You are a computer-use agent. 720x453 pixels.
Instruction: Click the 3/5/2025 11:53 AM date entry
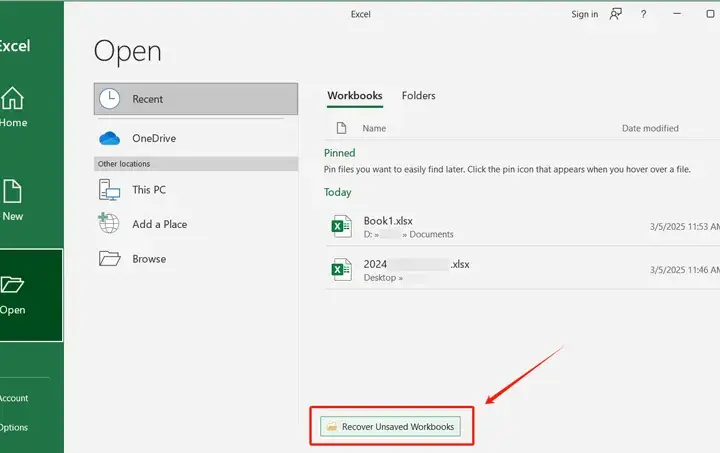685,227
